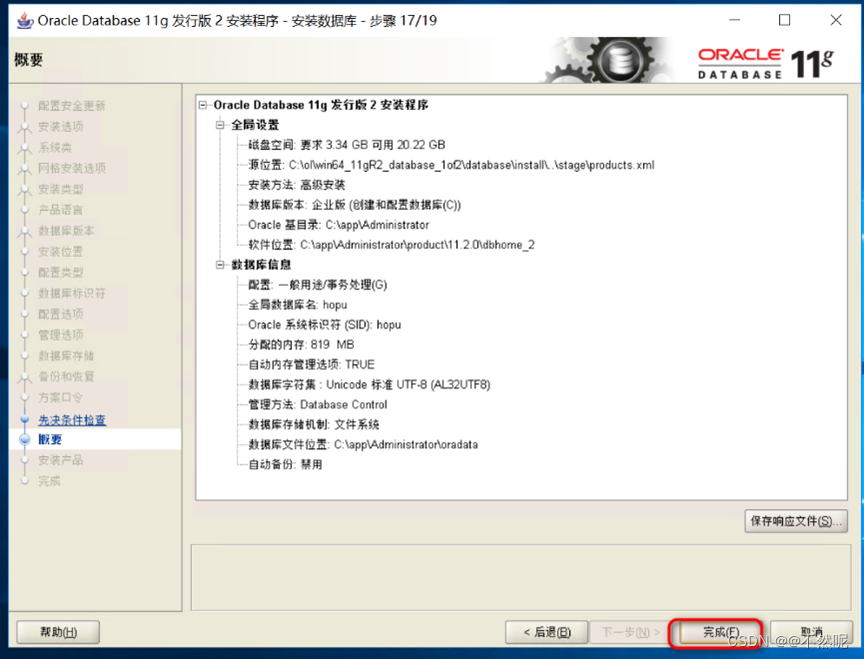The height and width of the screenshot is (659, 864).
Task: Select 配置类型 step in sidebar
Action: pyautogui.click(x=61, y=272)
